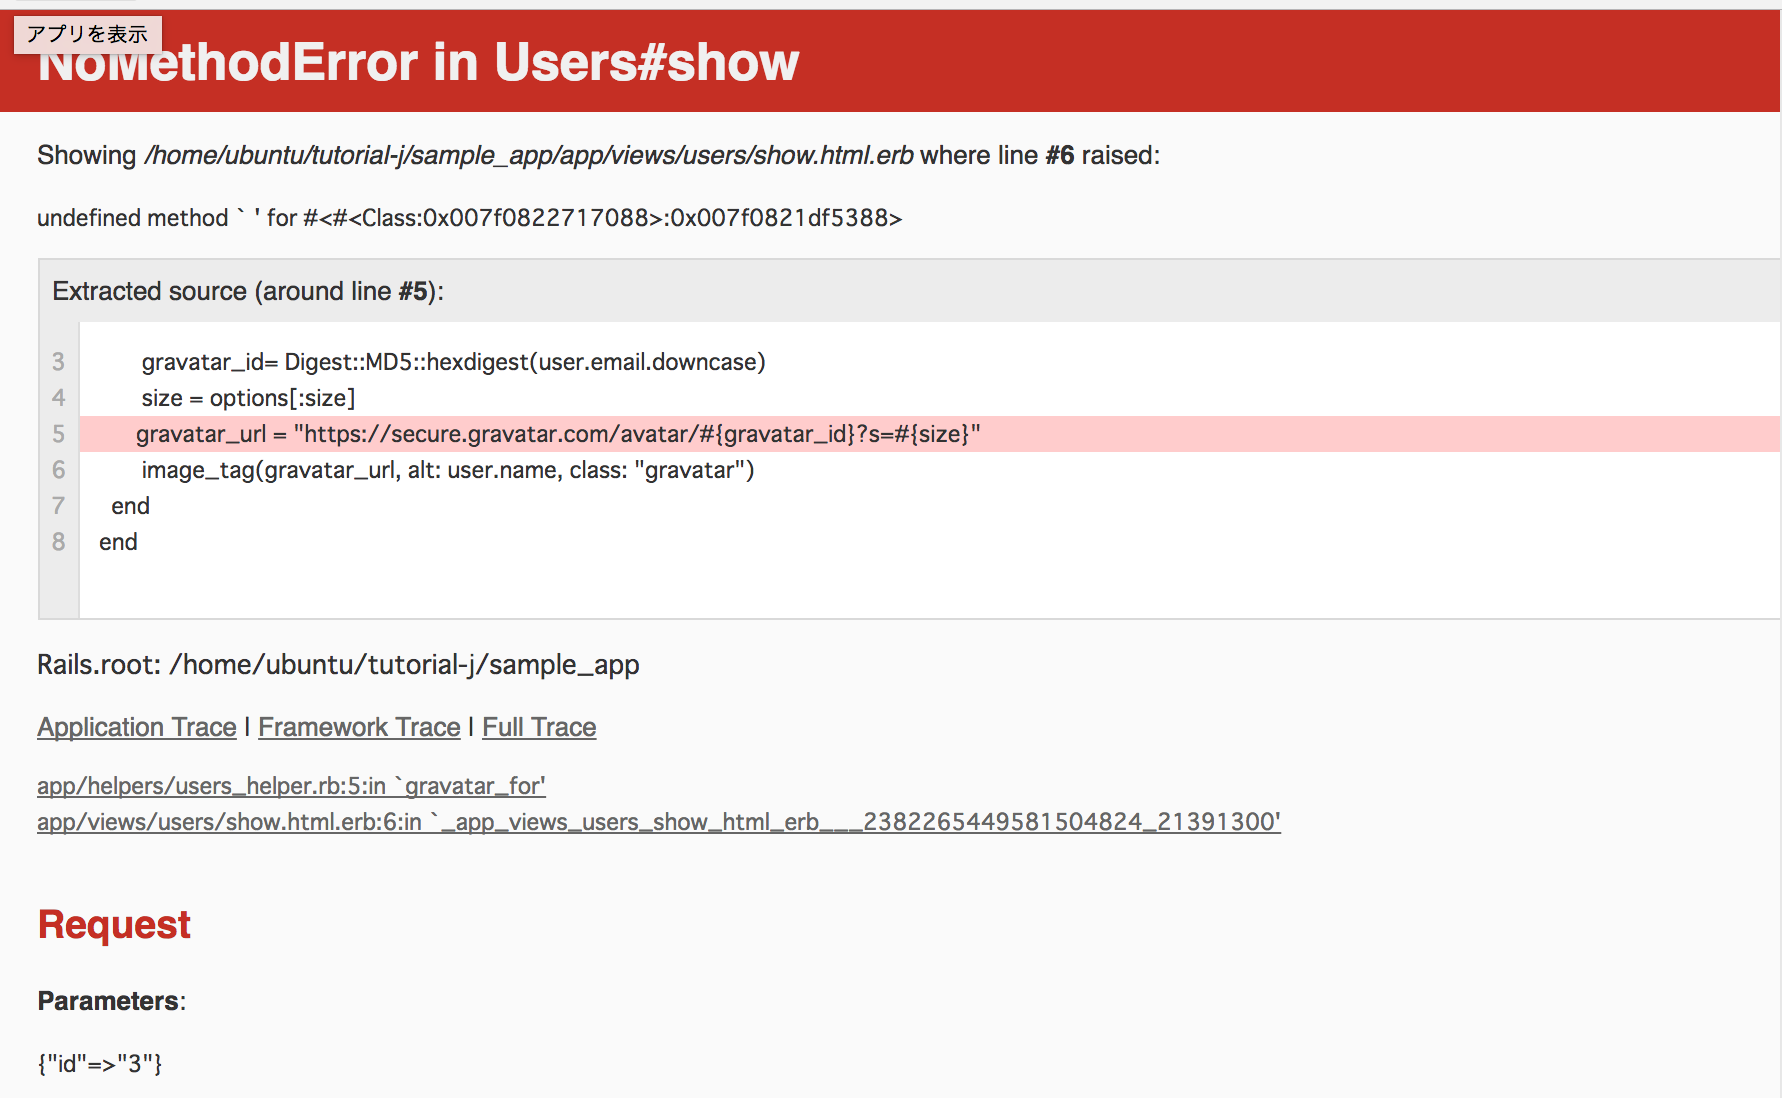Open show.html.erb:6 trace line link
Image resolution: width=1782 pixels, height=1098 pixels.
(x=658, y=822)
